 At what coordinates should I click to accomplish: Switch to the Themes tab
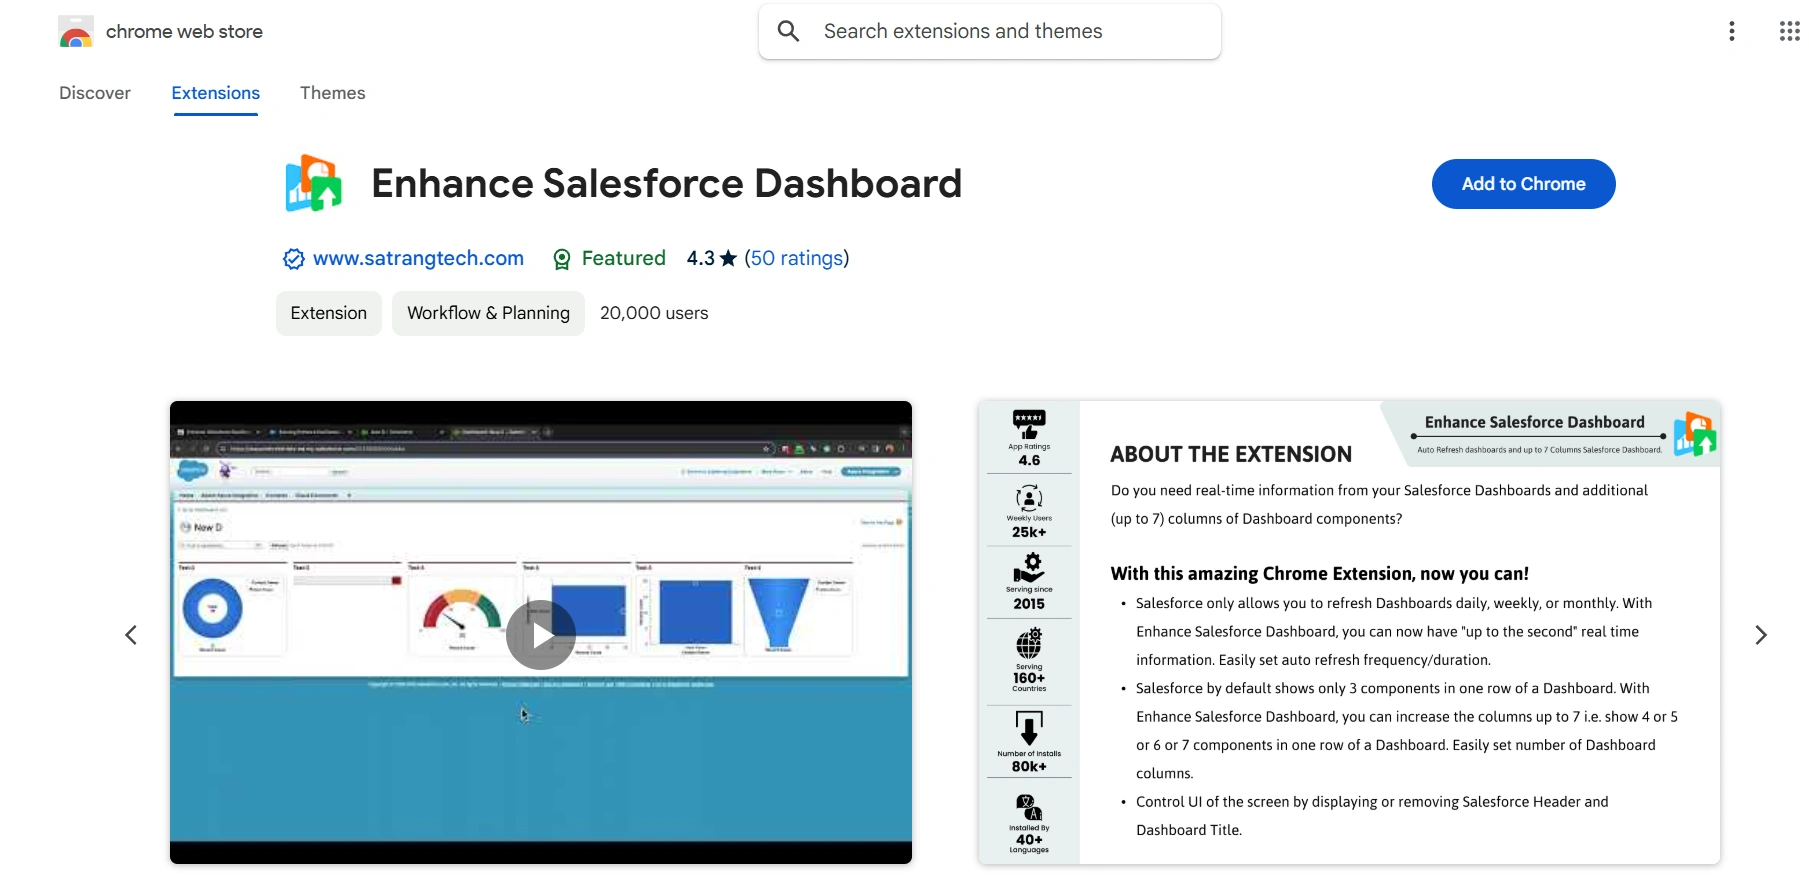333,93
